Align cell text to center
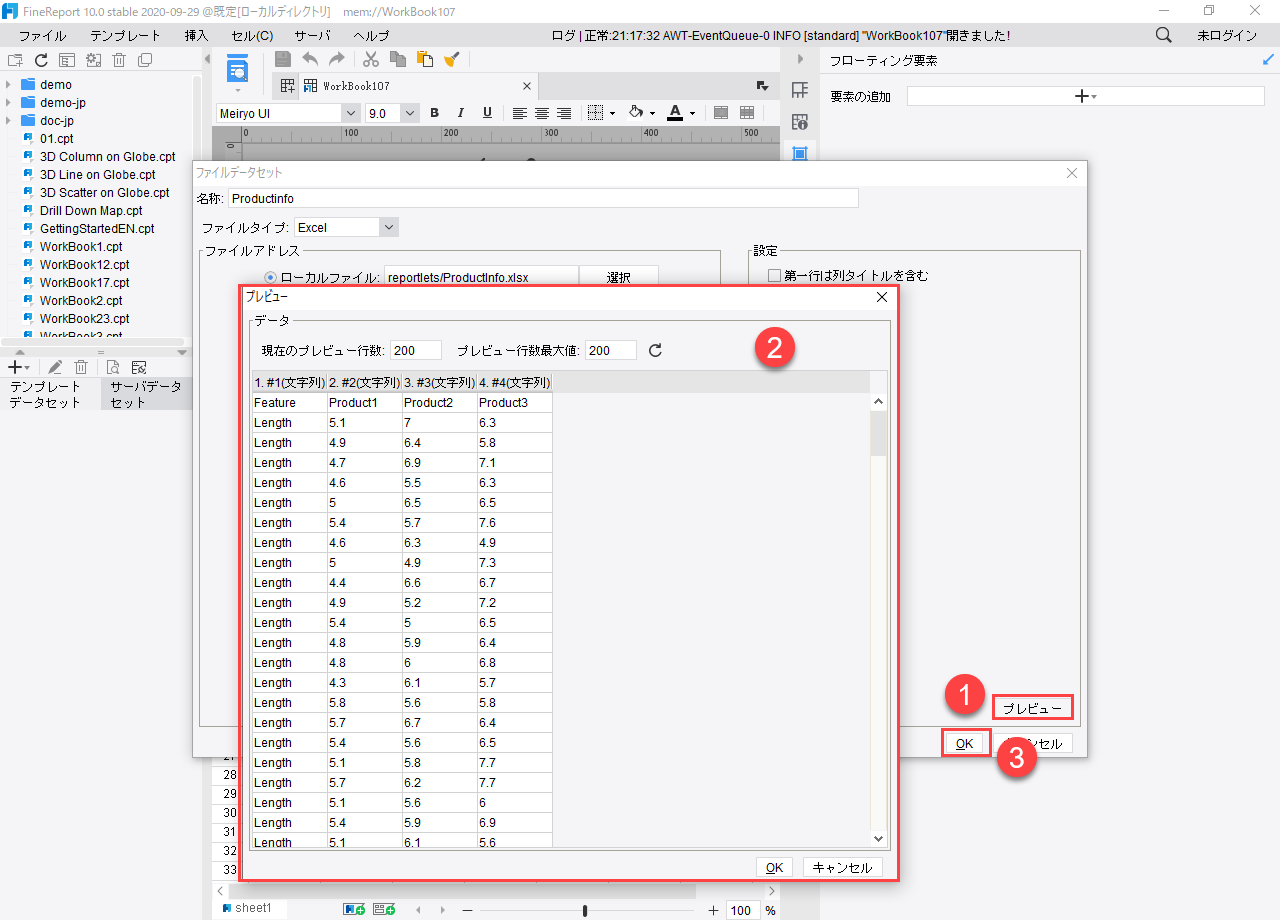Image resolution: width=1280 pixels, height=920 pixels. click(x=542, y=113)
